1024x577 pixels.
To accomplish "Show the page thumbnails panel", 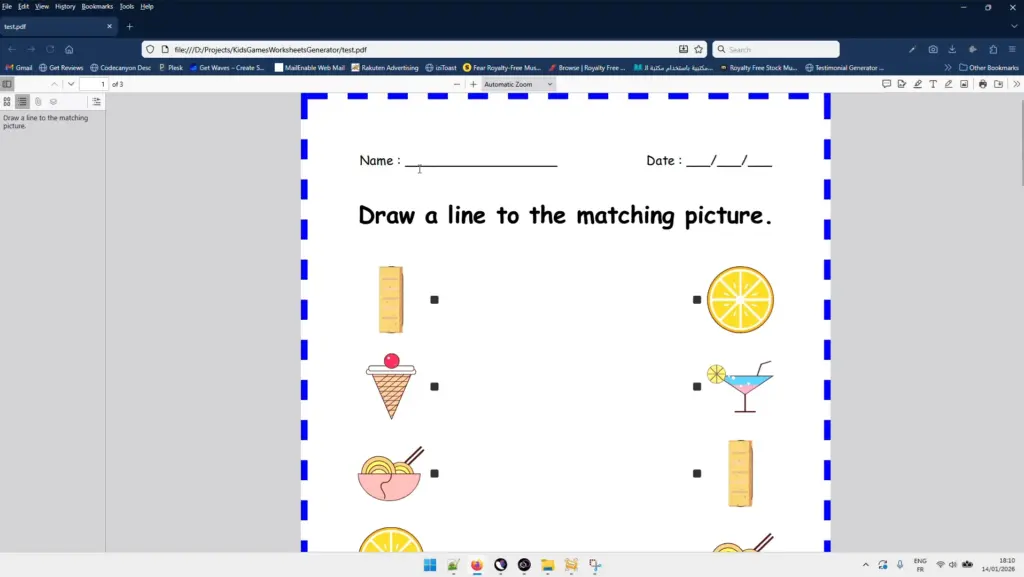I will tap(8, 101).
